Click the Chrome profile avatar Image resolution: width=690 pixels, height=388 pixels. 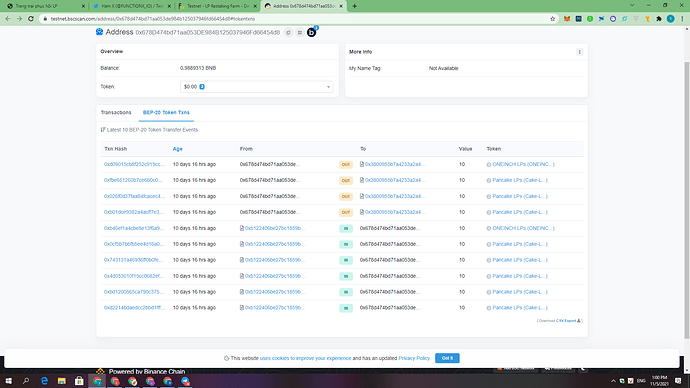click(x=670, y=19)
